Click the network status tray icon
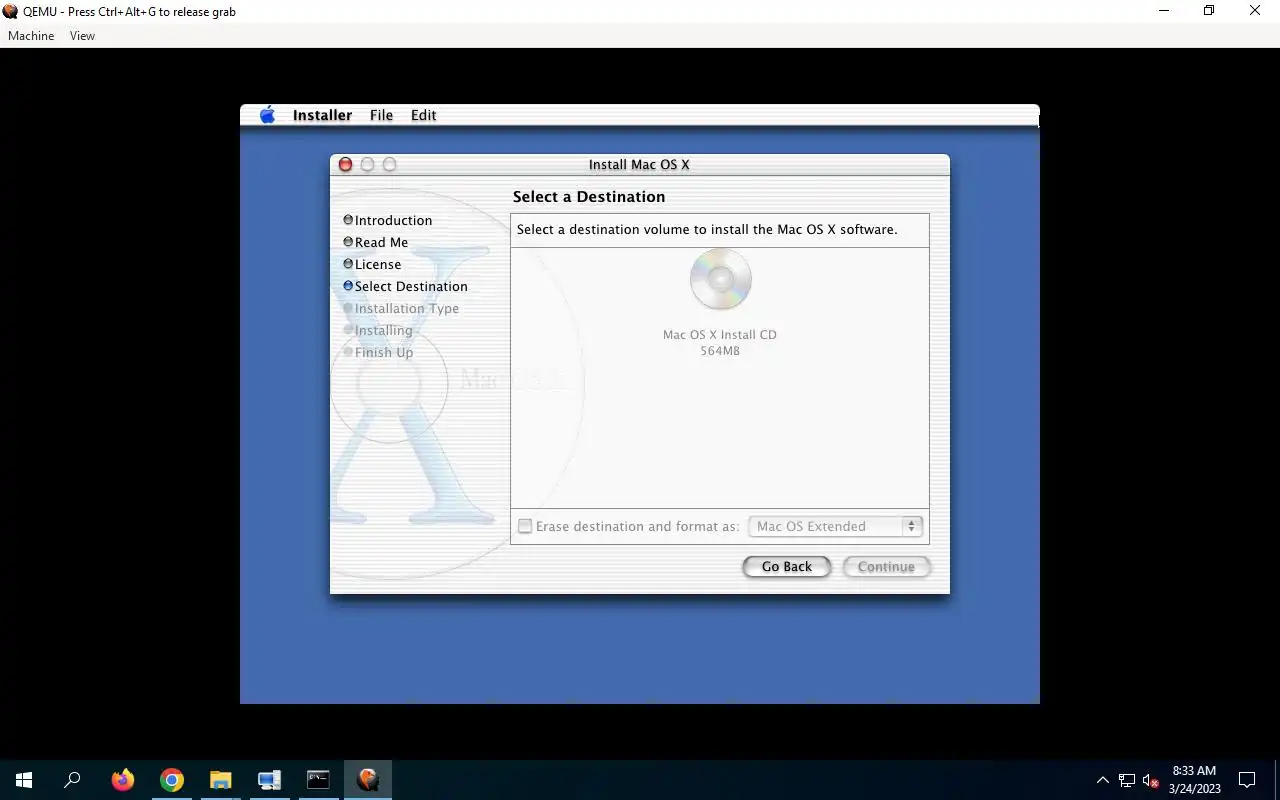Viewport: 1280px width, 800px height. [x=1127, y=780]
